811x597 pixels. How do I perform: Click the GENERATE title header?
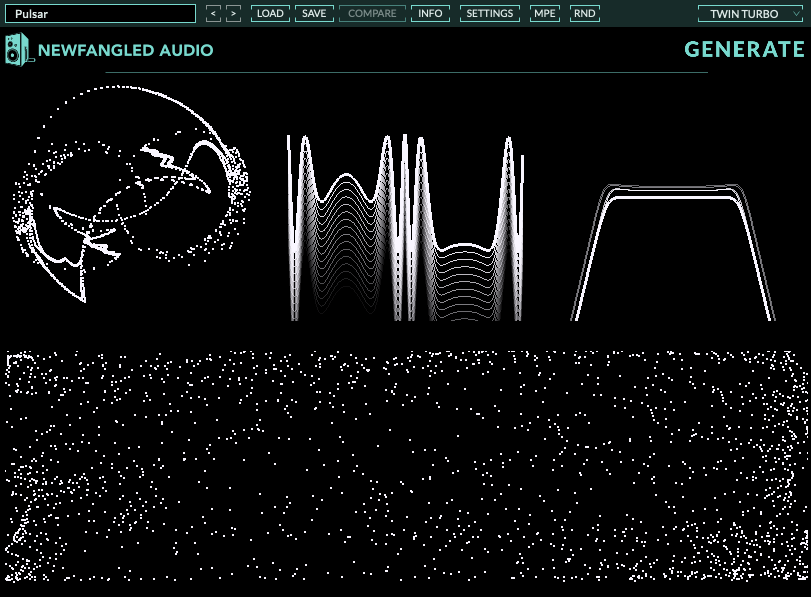[x=743, y=48]
